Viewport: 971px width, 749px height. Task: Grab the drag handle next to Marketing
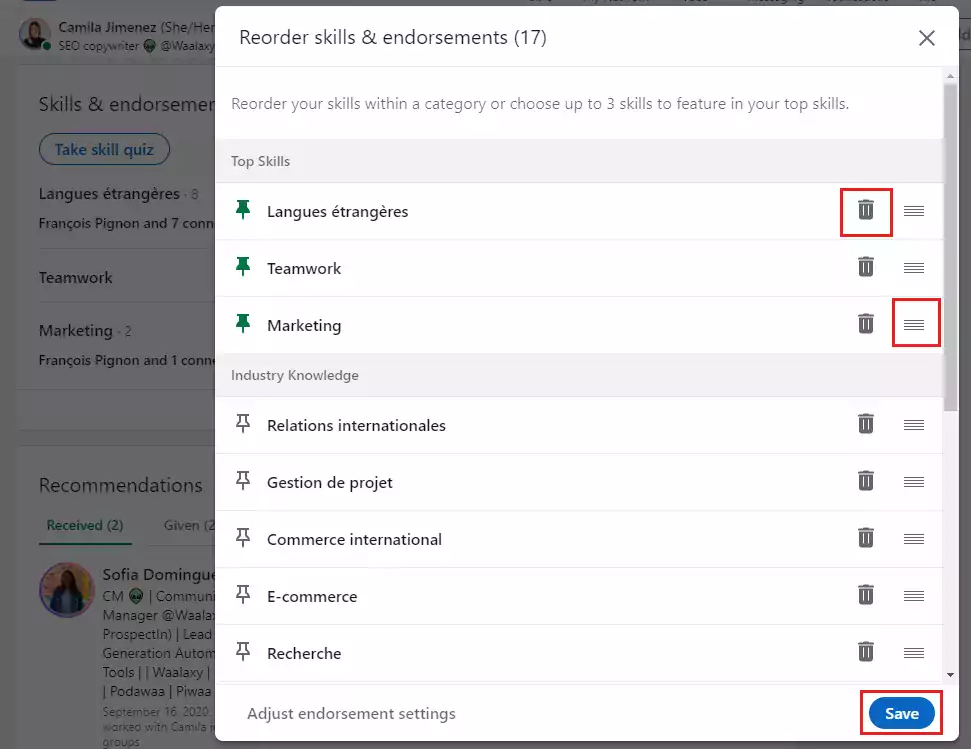tap(914, 324)
